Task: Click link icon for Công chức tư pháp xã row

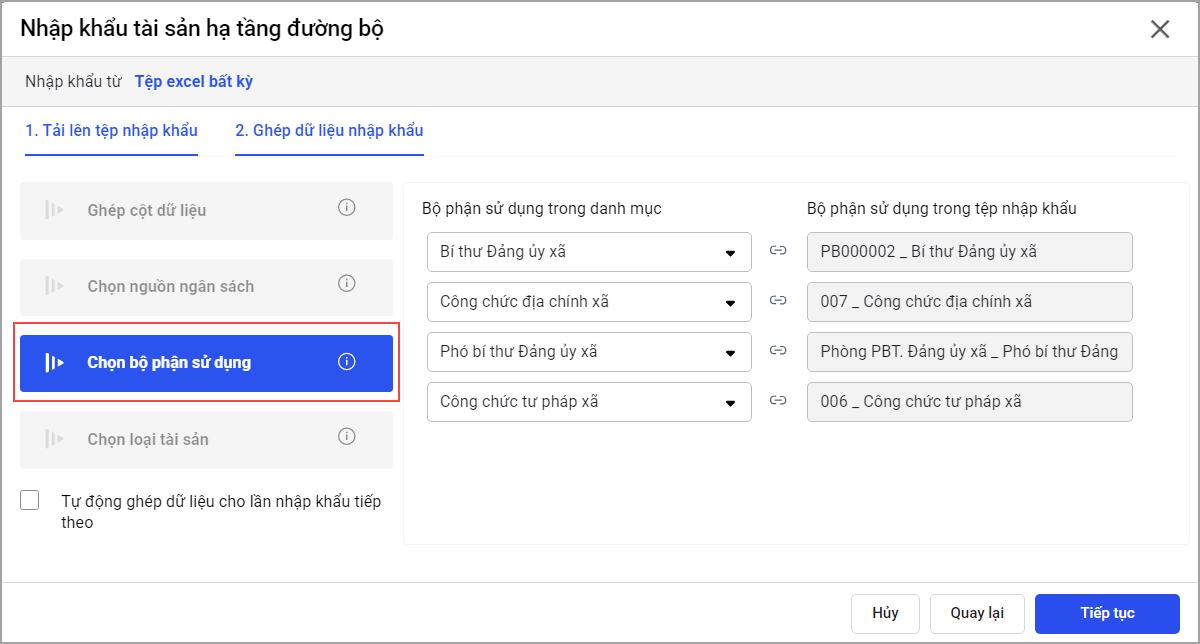Action: tap(778, 401)
